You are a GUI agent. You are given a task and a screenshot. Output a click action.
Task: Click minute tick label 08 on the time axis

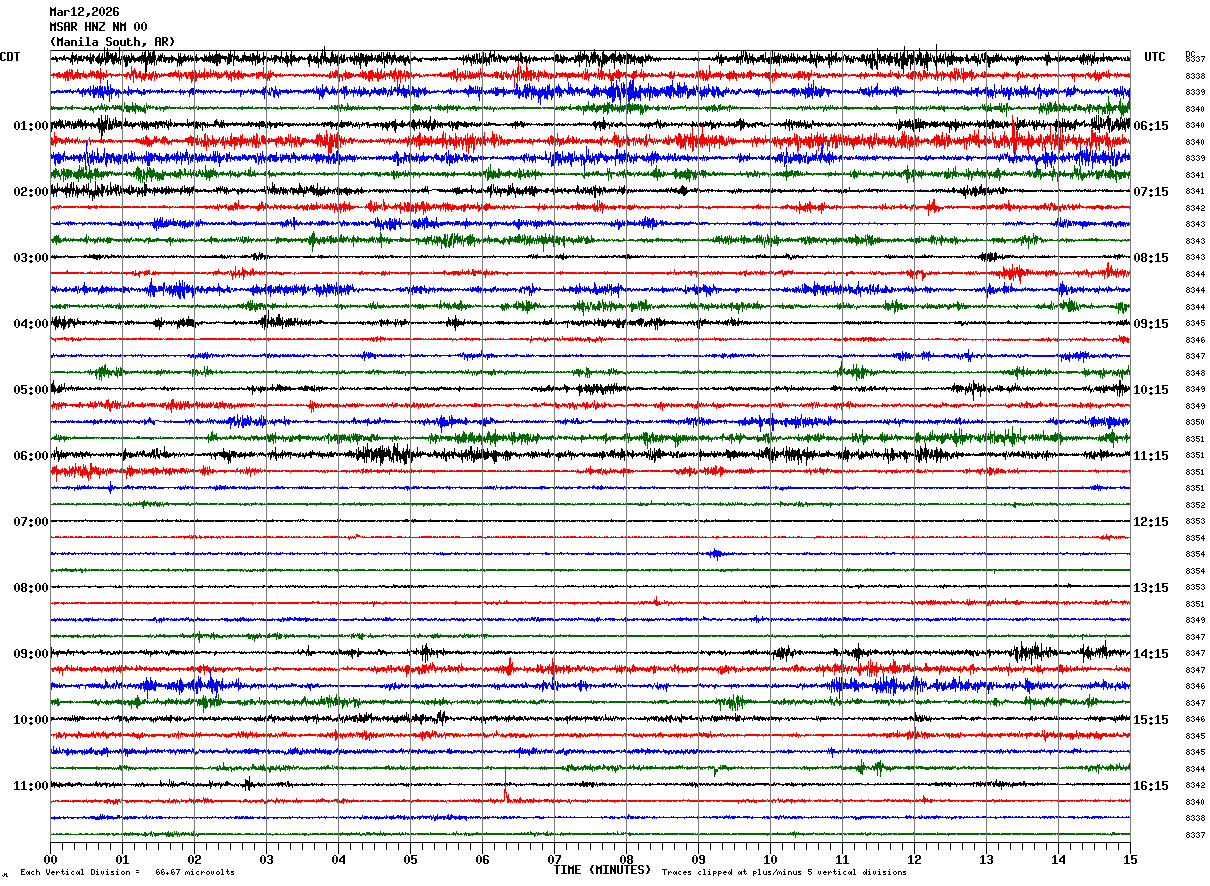coord(626,859)
